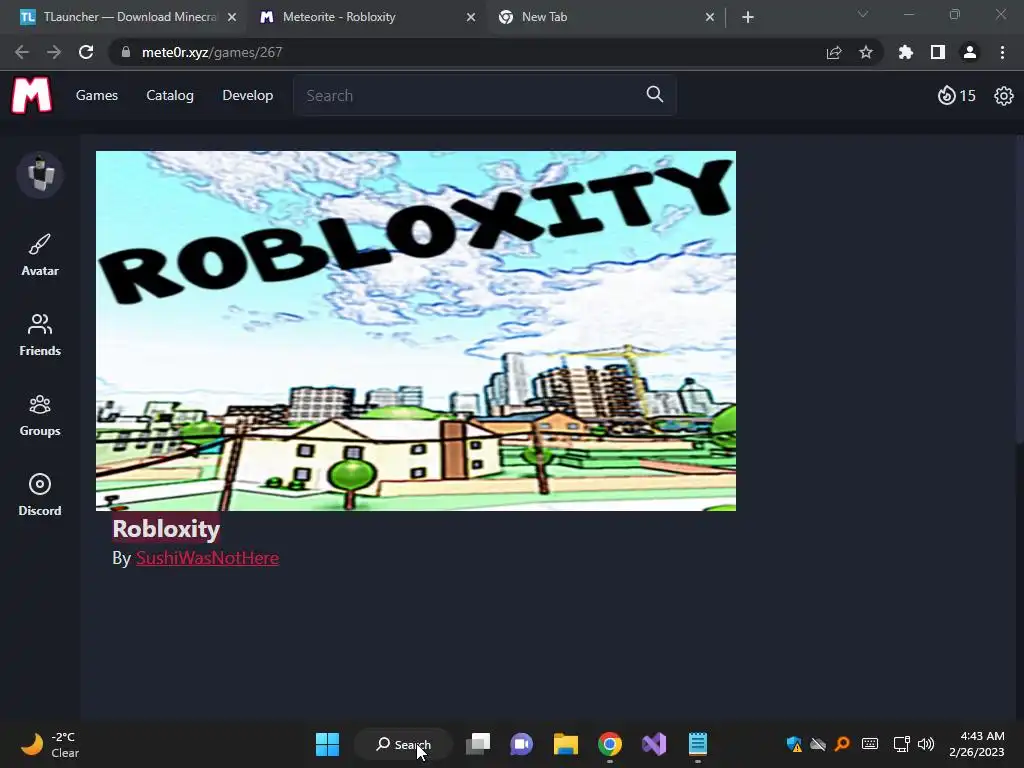Click the orange search tray icon
Screen dimensions: 1024x768
click(842, 744)
